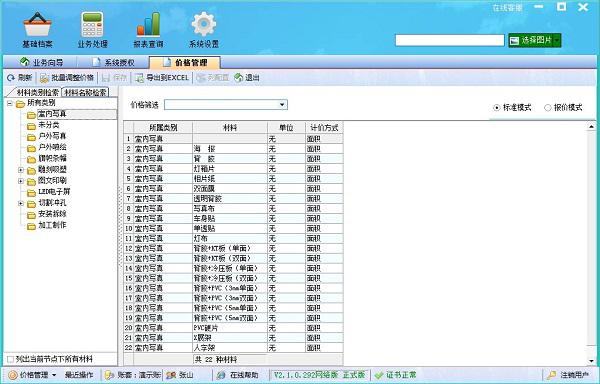Image resolution: width=600 pixels, height=384 pixels.
Task: Open the 价格管理 status bar menu
Action: point(33,375)
